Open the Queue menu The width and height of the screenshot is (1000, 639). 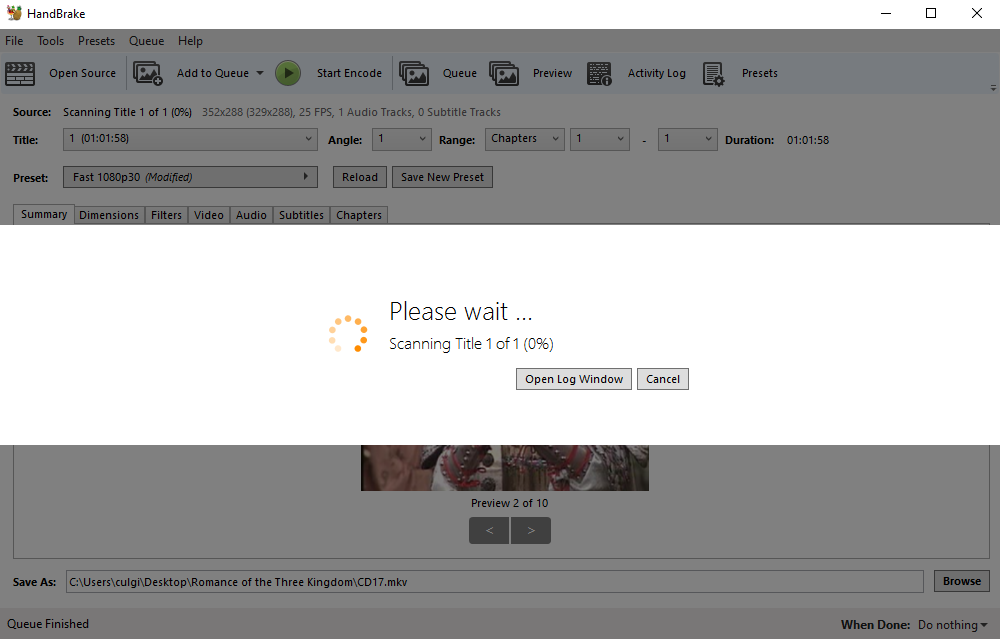147,41
